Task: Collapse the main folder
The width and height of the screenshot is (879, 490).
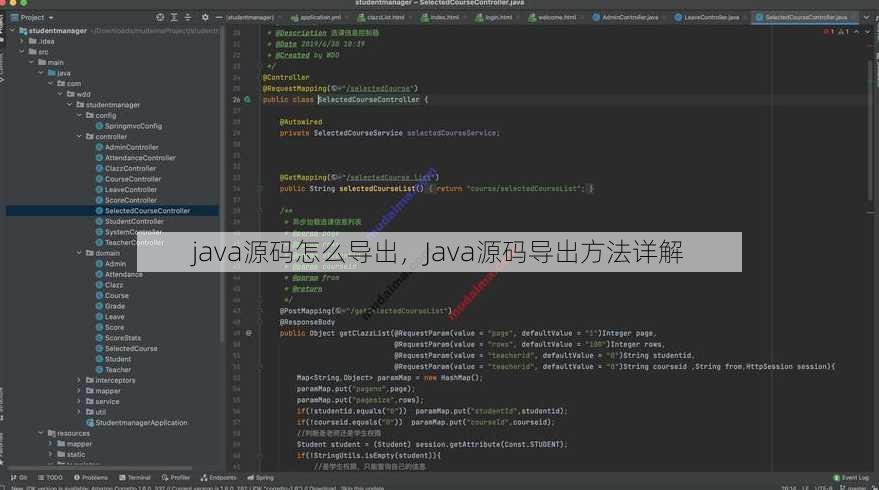Action: (31, 63)
